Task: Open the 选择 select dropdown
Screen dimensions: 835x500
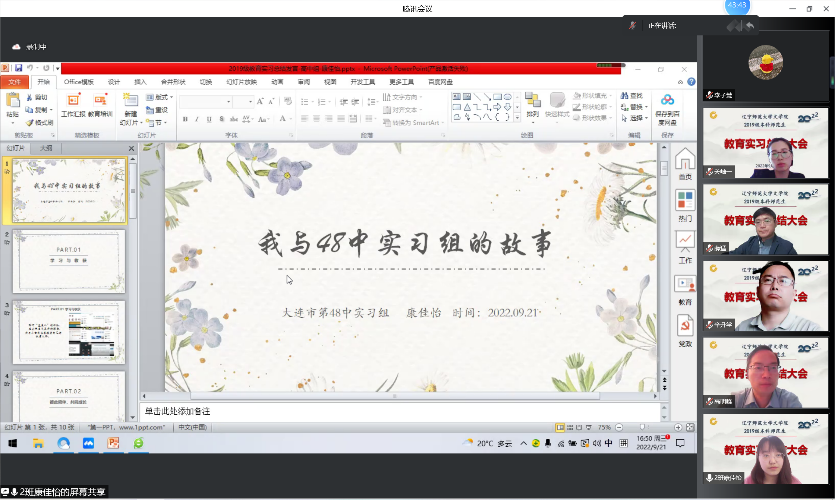Action: [x=637, y=118]
